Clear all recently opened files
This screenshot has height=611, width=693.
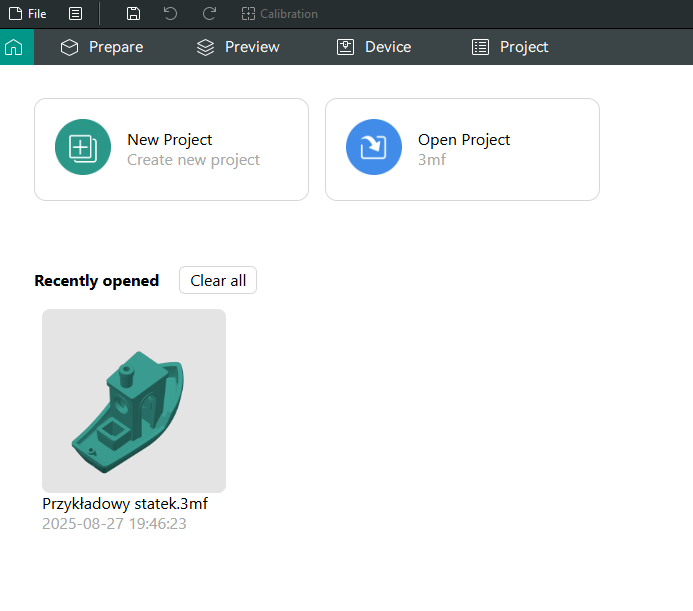[218, 280]
